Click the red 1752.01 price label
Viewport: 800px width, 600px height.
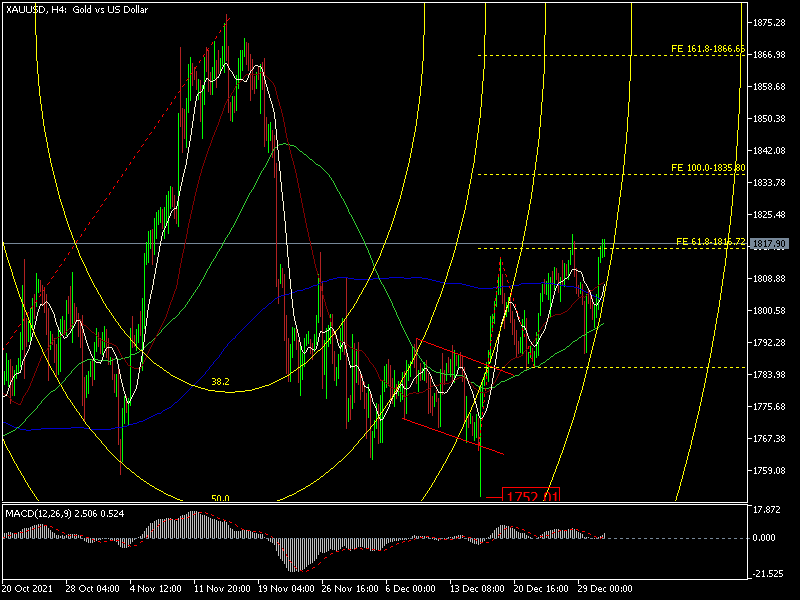pos(530,496)
